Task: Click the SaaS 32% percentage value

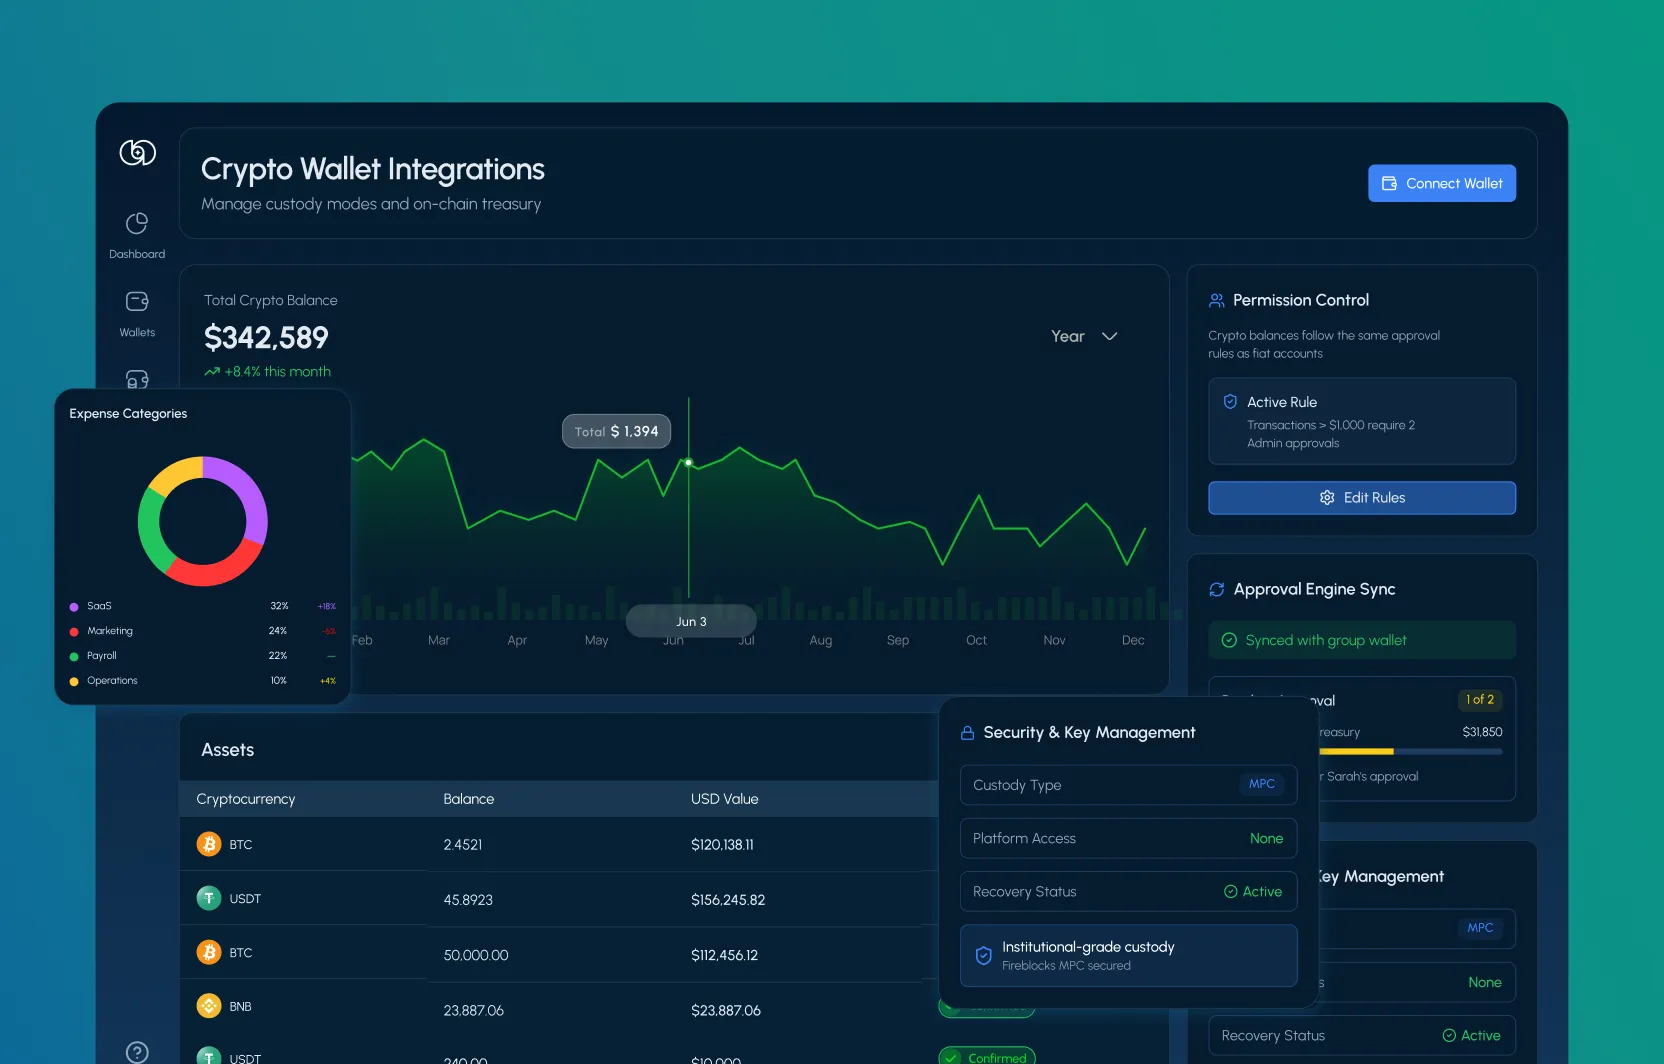Action: [x=279, y=607]
